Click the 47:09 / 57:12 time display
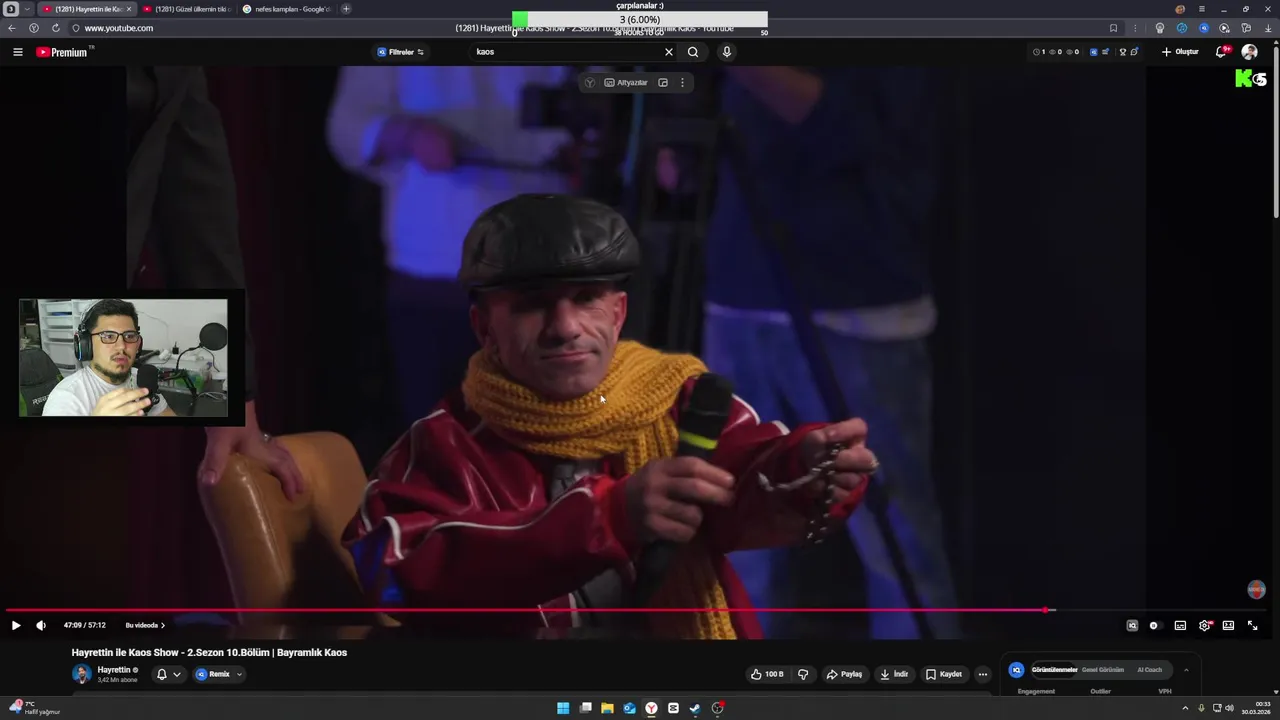Viewport: 1280px width, 720px height. (x=84, y=626)
